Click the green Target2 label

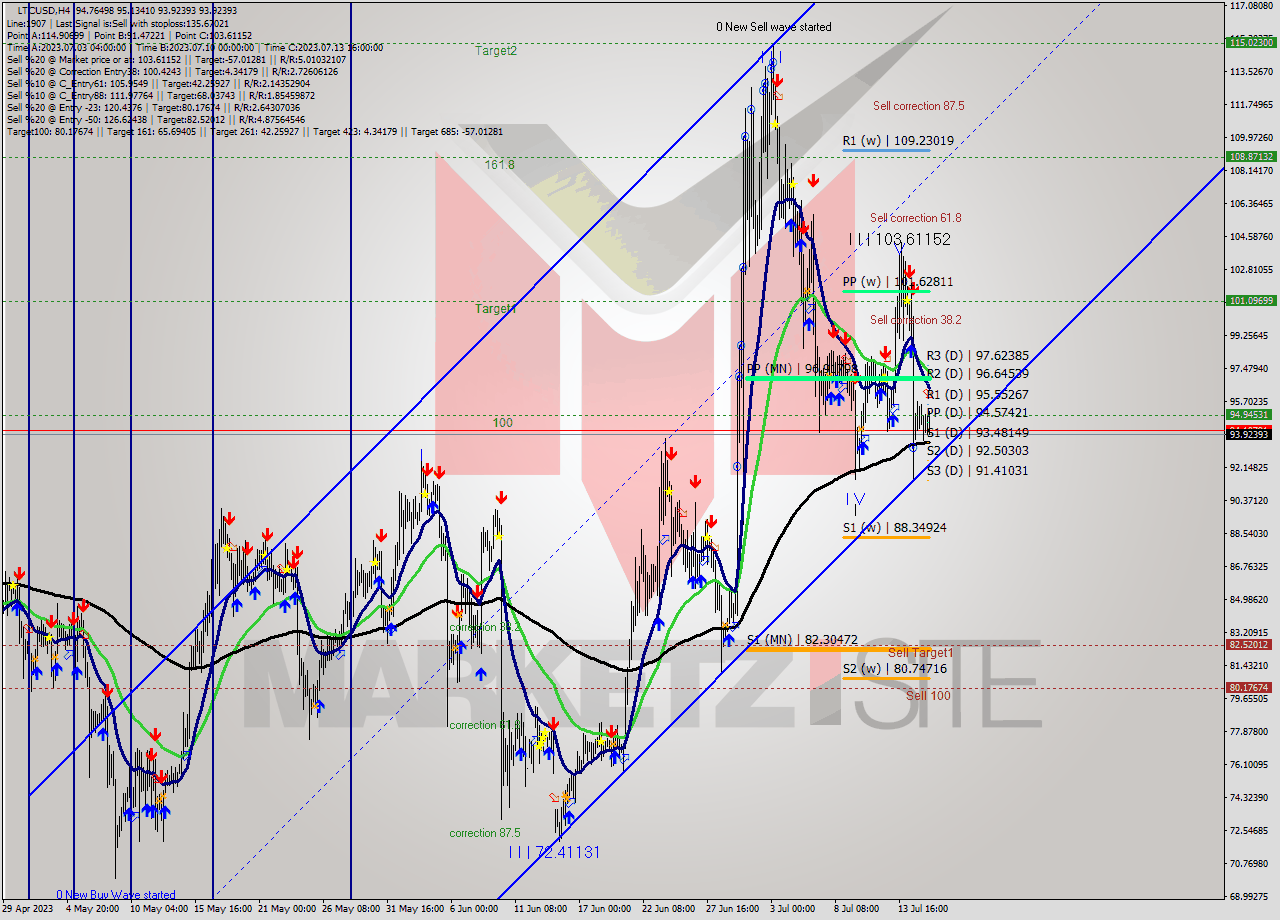click(496, 50)
